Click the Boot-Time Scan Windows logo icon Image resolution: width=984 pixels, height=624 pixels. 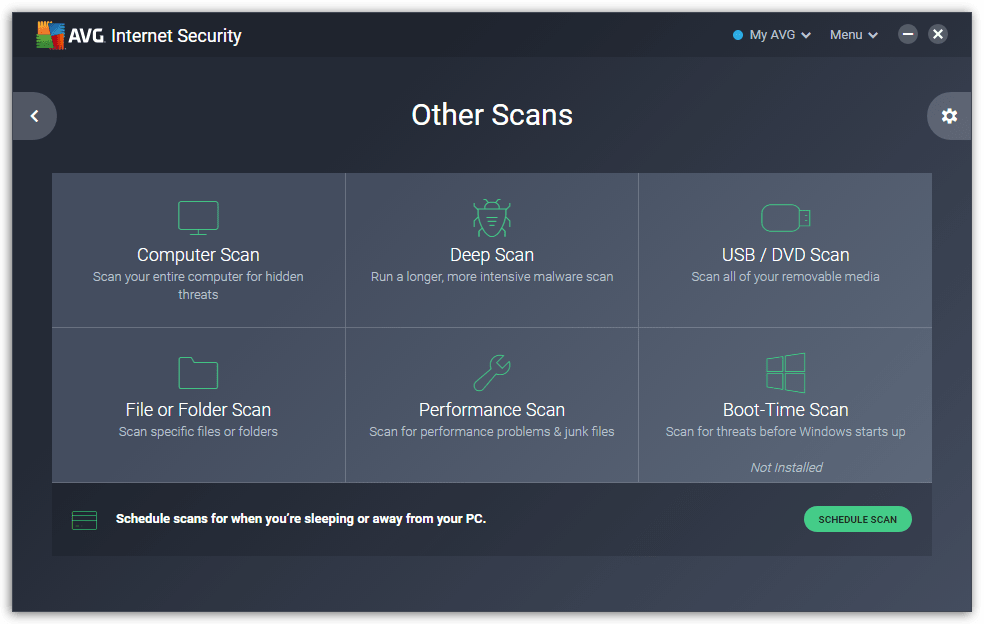pyautogui.click(x=785, y=373)
